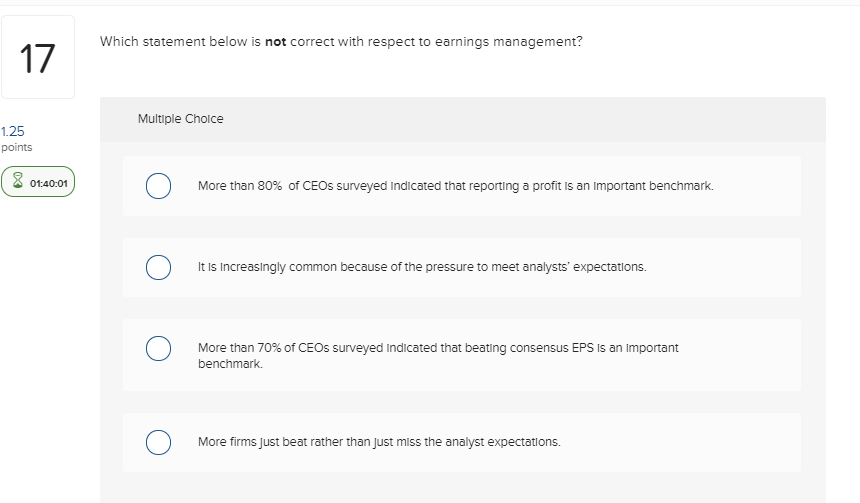
Task: Pick the 'More firms just beat' radio button
Action: (x=157, y=442)
